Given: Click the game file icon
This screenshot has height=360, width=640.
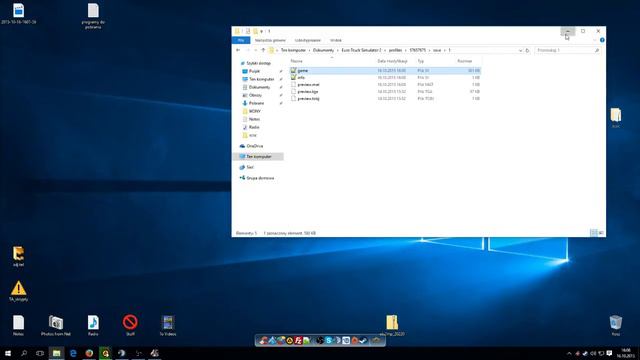Looking at the screenshot, I should pos(293,71).
